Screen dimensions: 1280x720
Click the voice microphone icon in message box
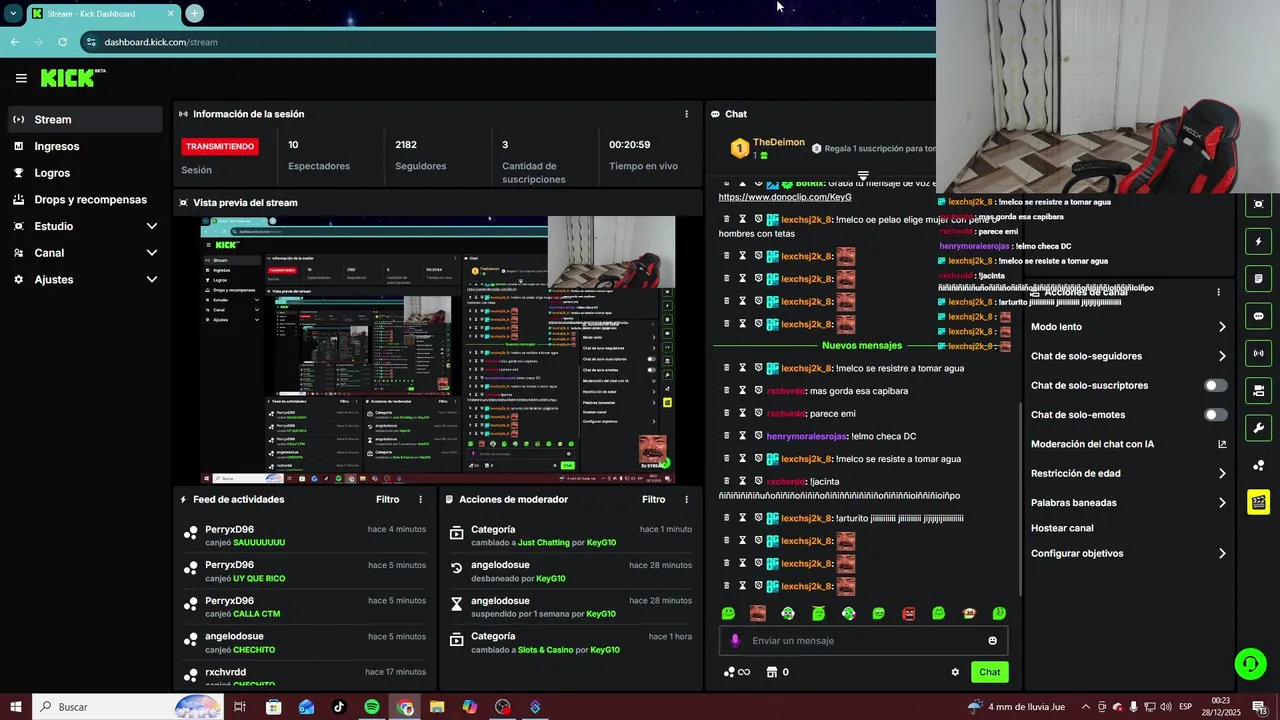(735, 641)
